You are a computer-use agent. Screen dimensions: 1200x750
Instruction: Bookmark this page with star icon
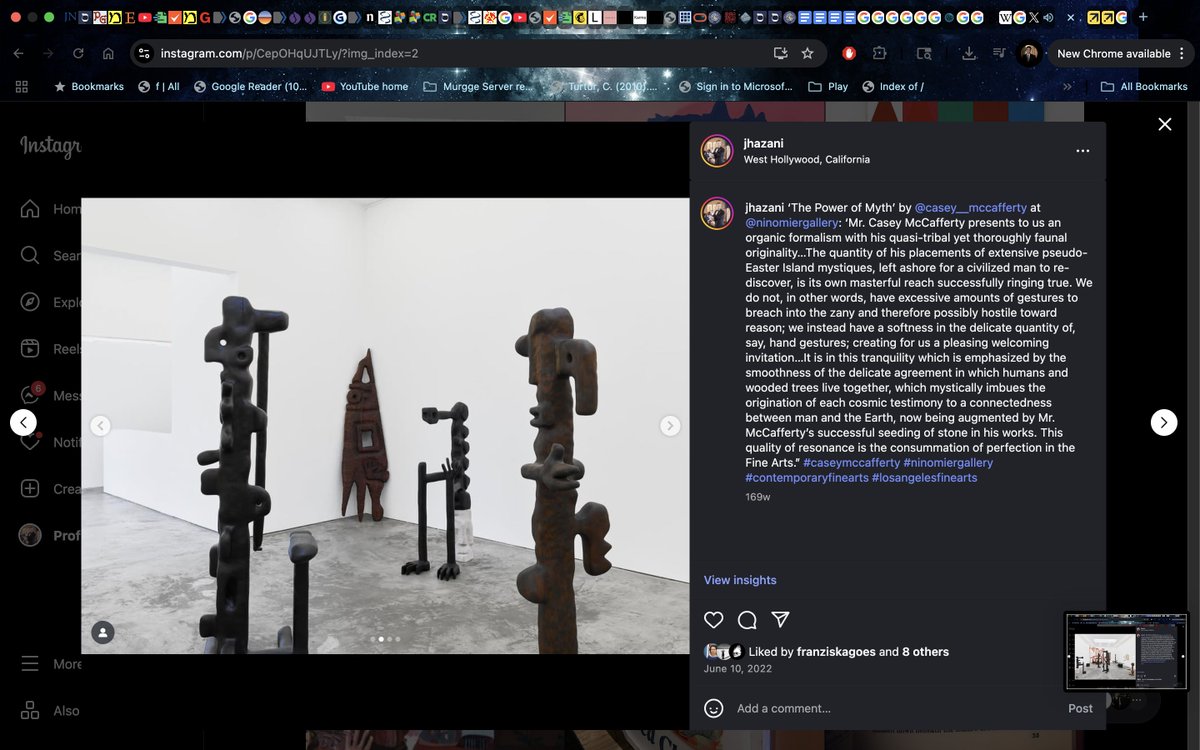click(x=807, y=53)
